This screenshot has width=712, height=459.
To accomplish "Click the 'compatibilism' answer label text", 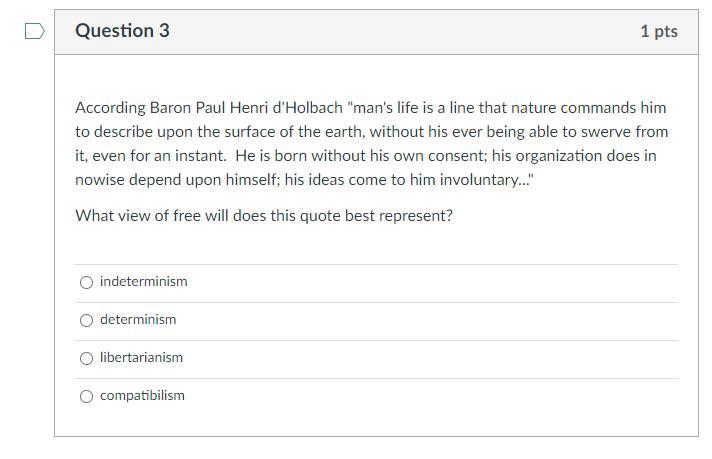I will 142,396.
